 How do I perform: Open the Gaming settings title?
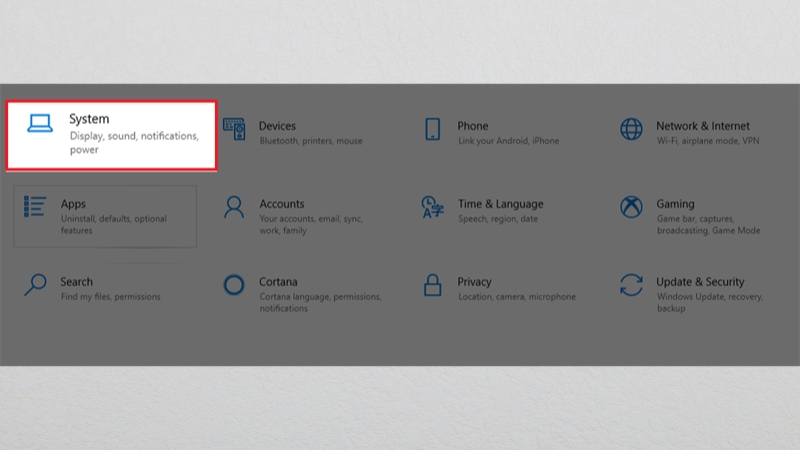point(675,204)
